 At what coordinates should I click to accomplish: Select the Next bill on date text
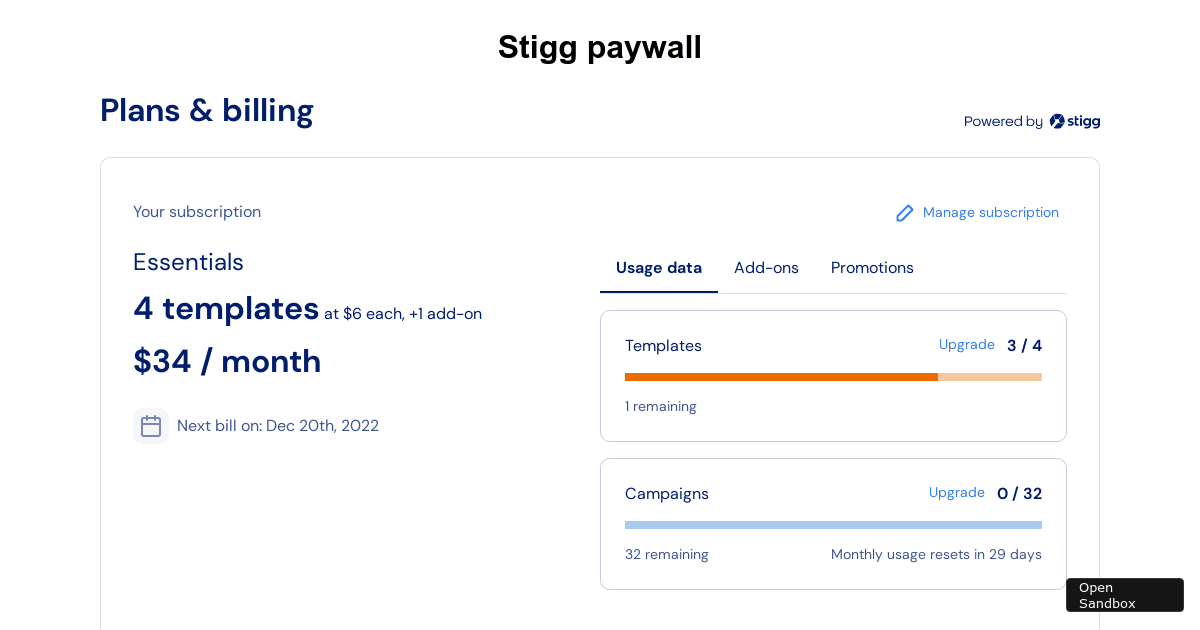click(x=278, y=426)
